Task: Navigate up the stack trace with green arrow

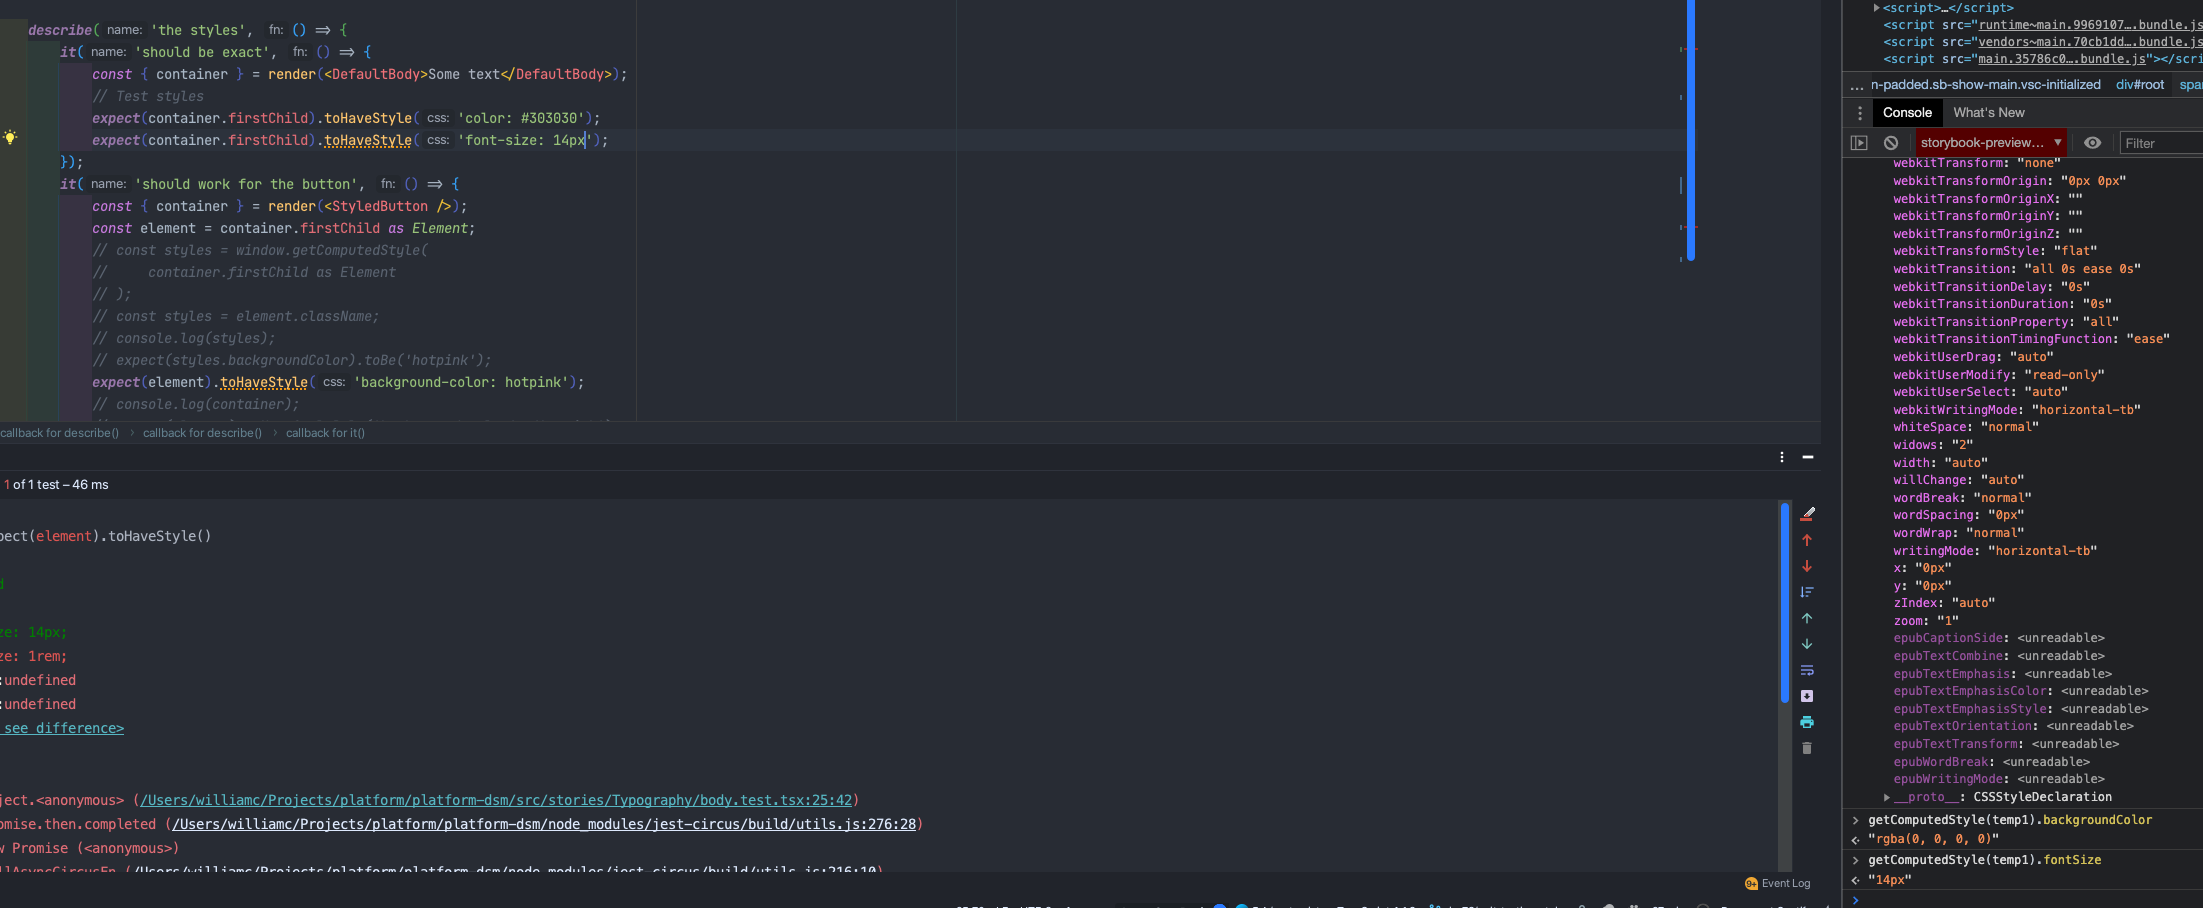Action: (1807, 617)
